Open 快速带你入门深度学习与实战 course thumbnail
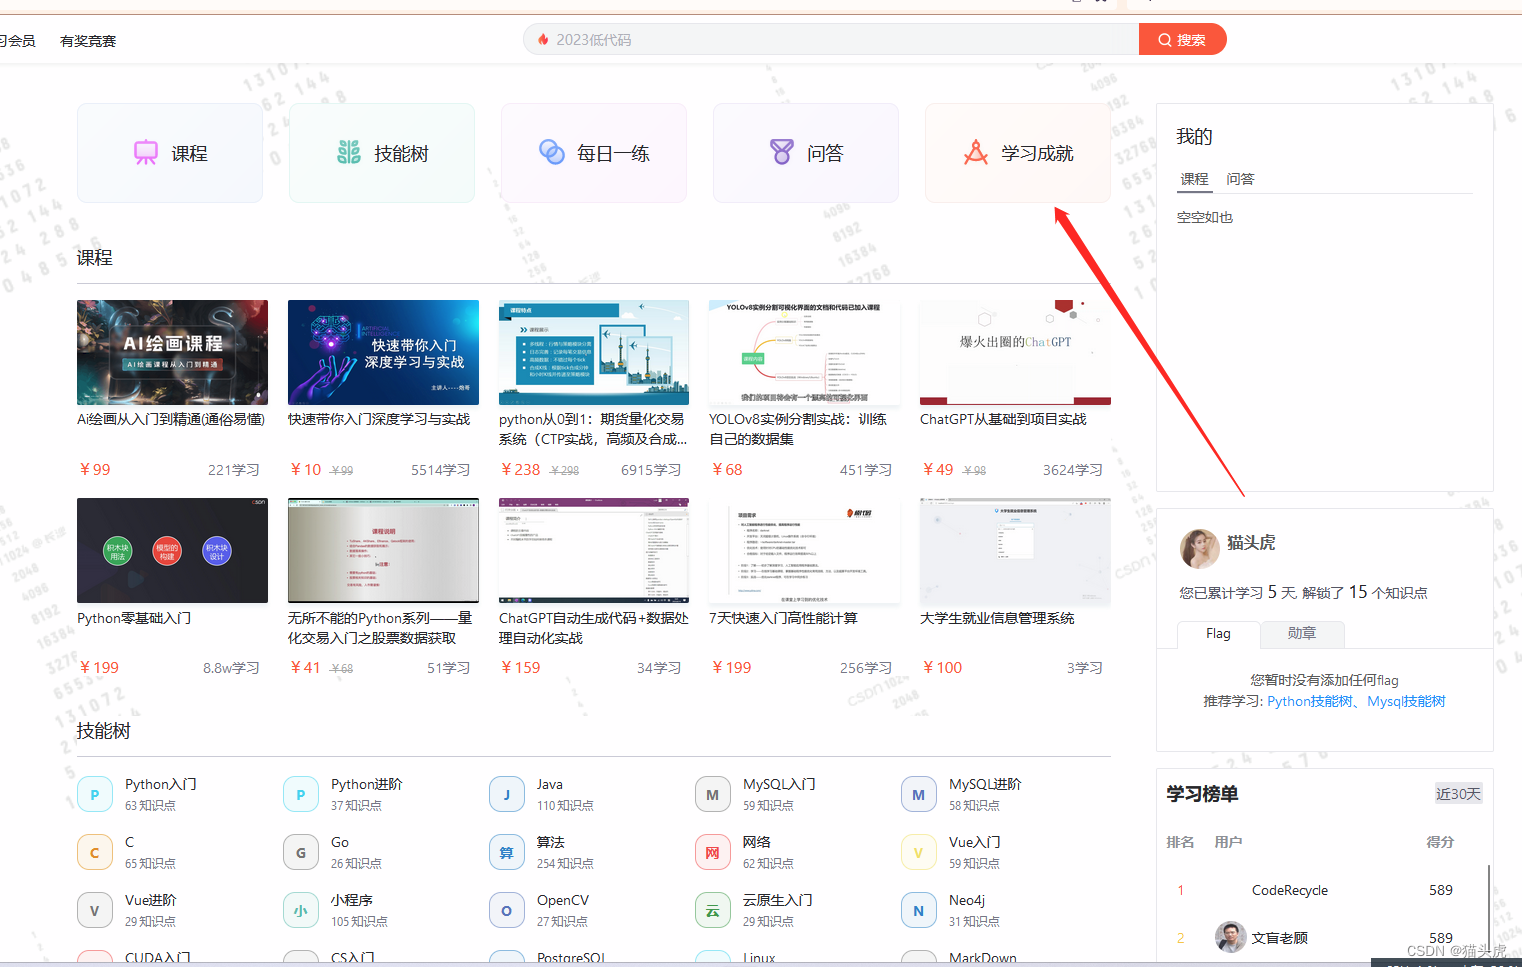The height and width of the screenshot is (967, 1522). click(x=383, y=352)
